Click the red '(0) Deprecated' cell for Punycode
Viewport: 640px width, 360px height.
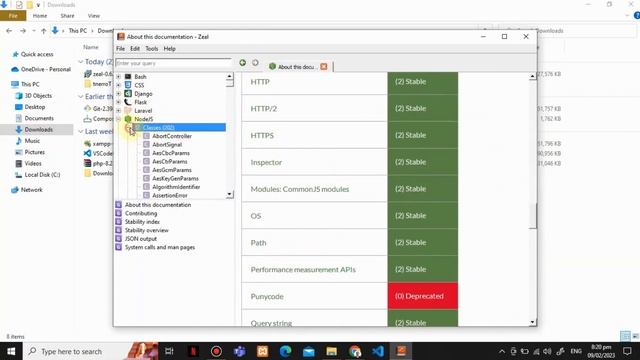(422, 296)
